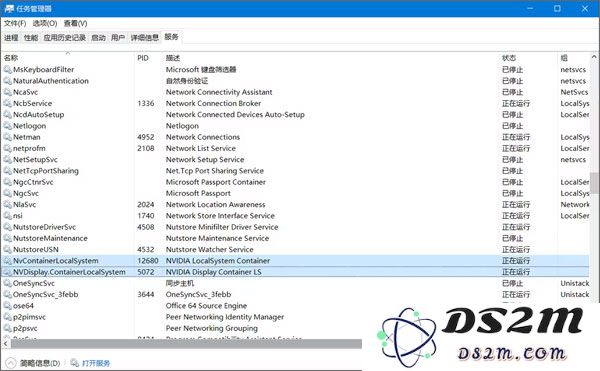
Task: Click the 打开服务 link
Action: pyautogui.click(x=96, y=363)
